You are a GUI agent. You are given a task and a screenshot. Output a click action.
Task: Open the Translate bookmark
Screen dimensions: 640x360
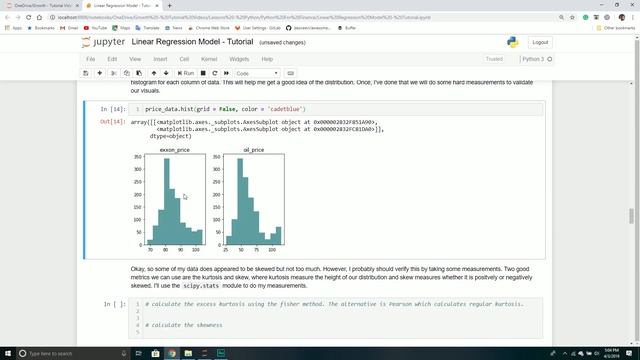(147, 28)
